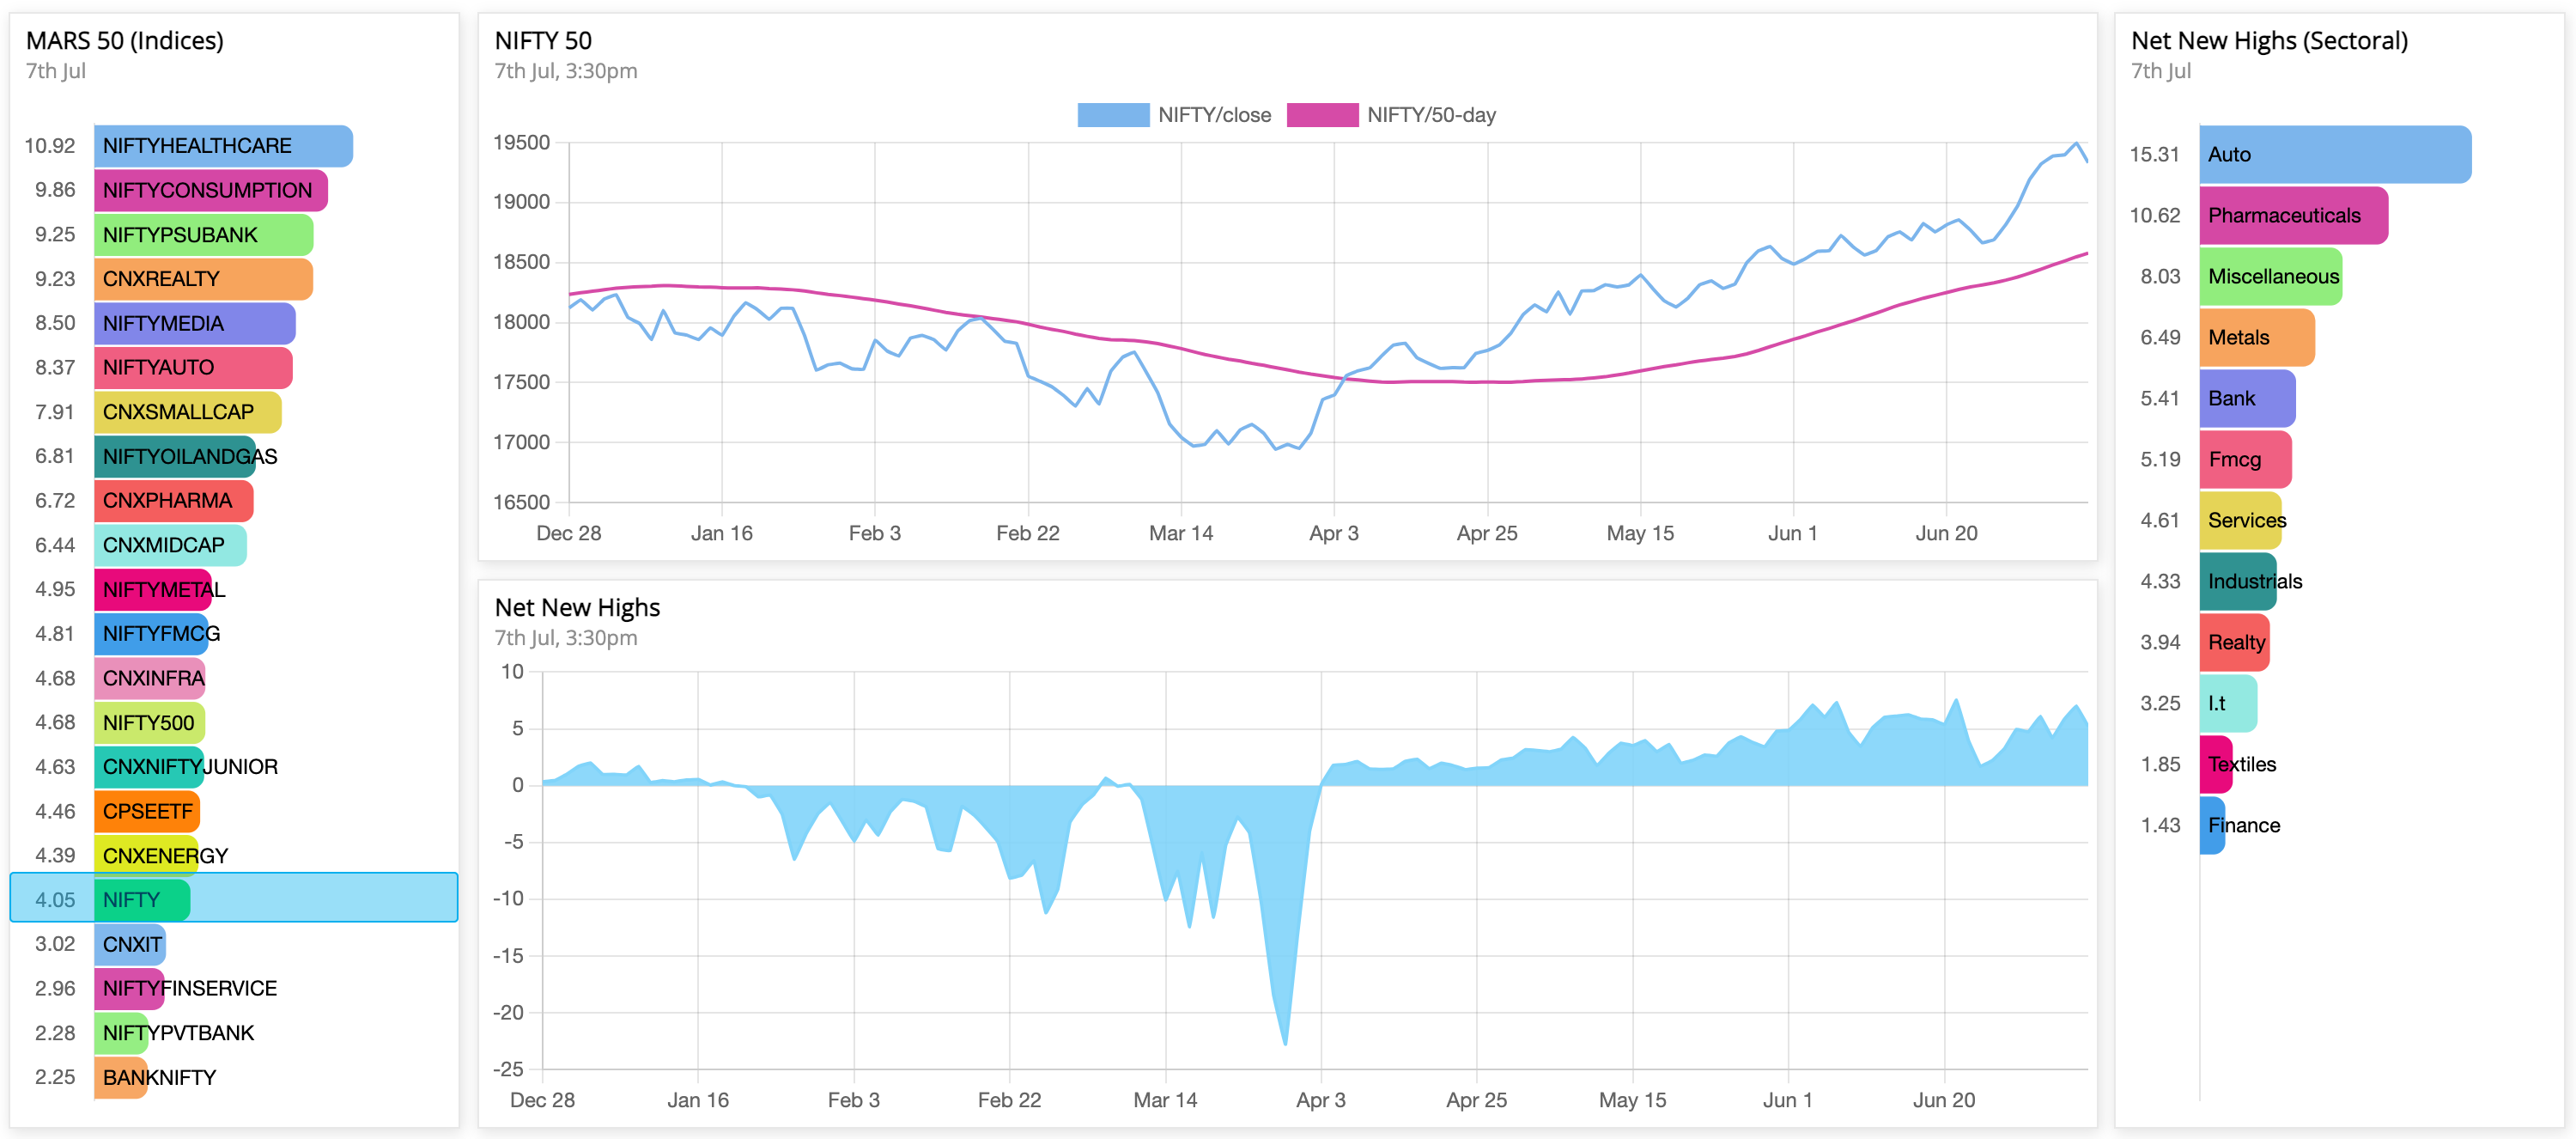Screen dimensions: 2576x1139
Task: Click the -25 axis label on Net New Highs
Action: click(508, 1069)
